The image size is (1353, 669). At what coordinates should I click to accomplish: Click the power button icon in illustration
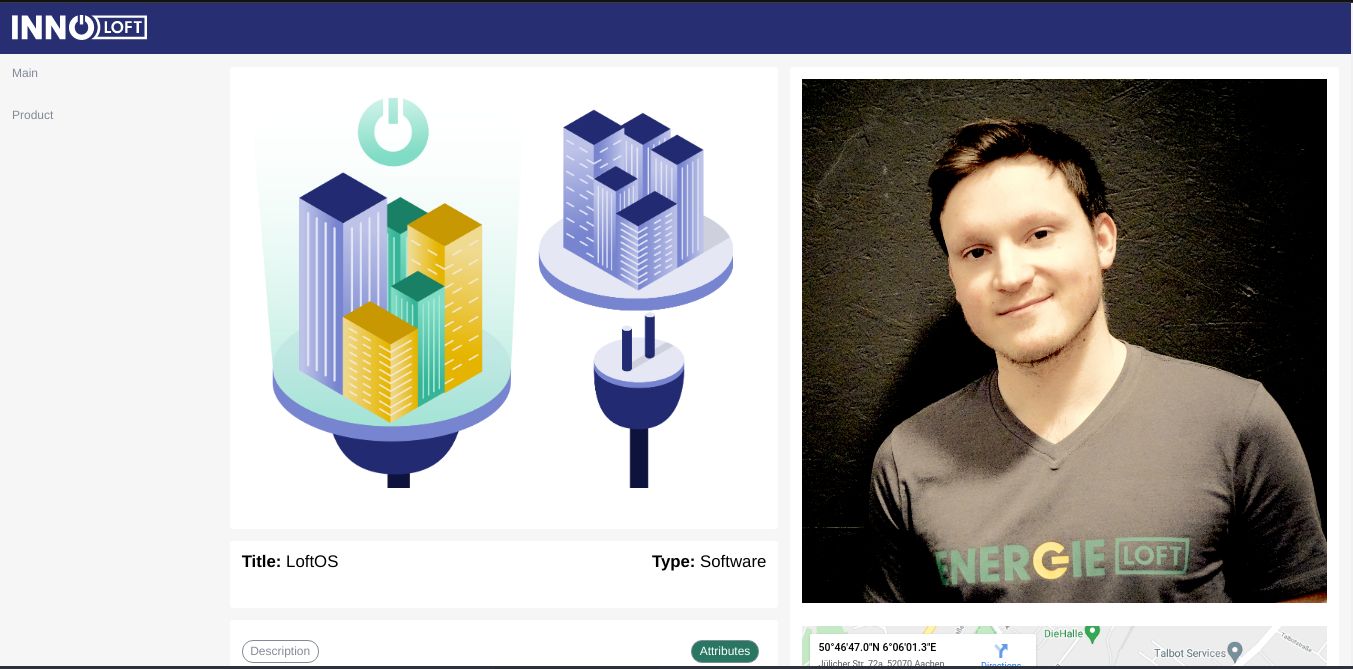393,131
